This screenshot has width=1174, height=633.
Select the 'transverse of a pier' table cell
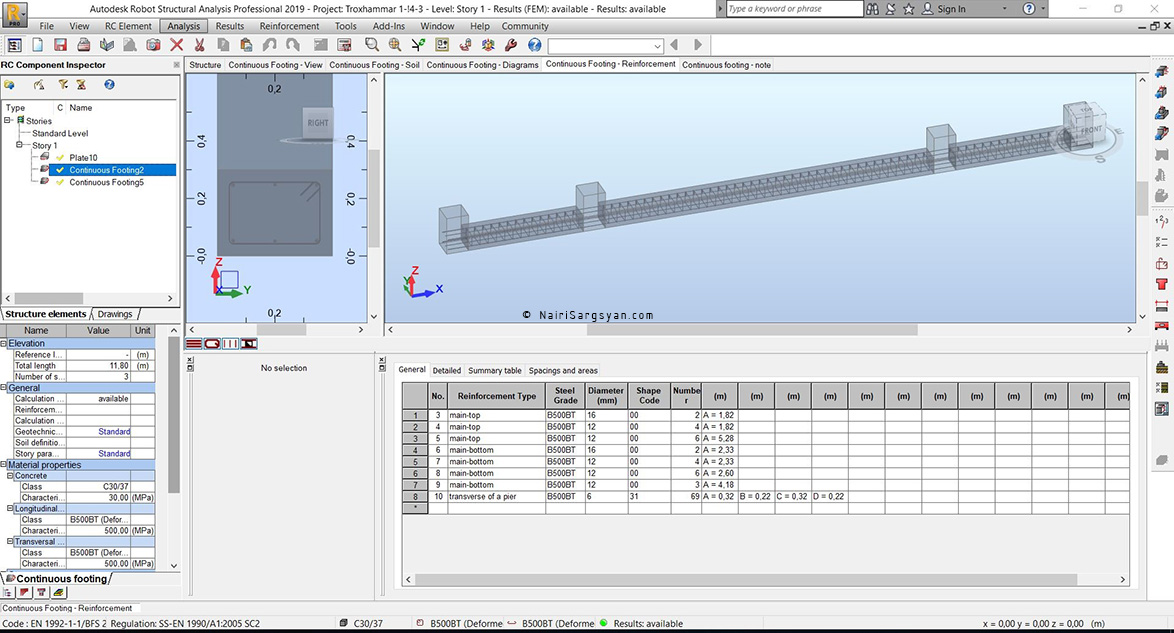click(x=496, y=497)
